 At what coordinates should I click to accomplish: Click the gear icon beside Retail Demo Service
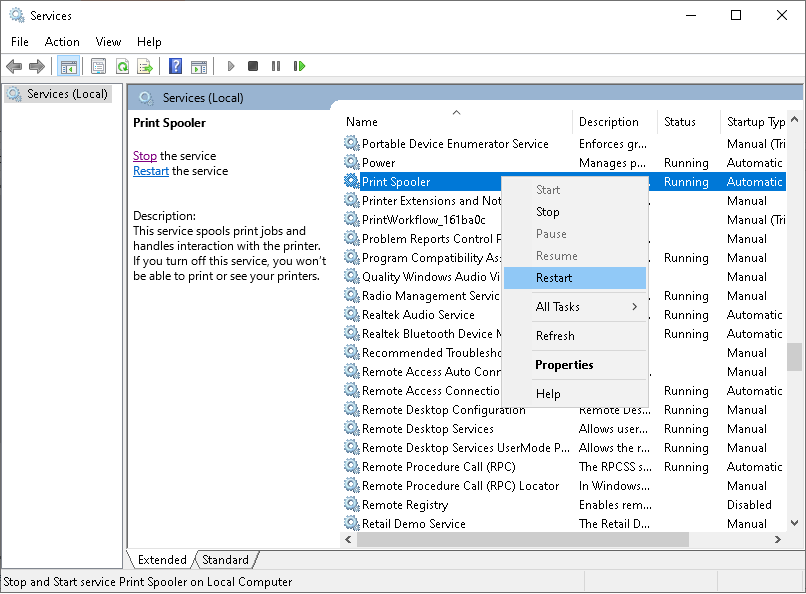(x=352, y=524)
